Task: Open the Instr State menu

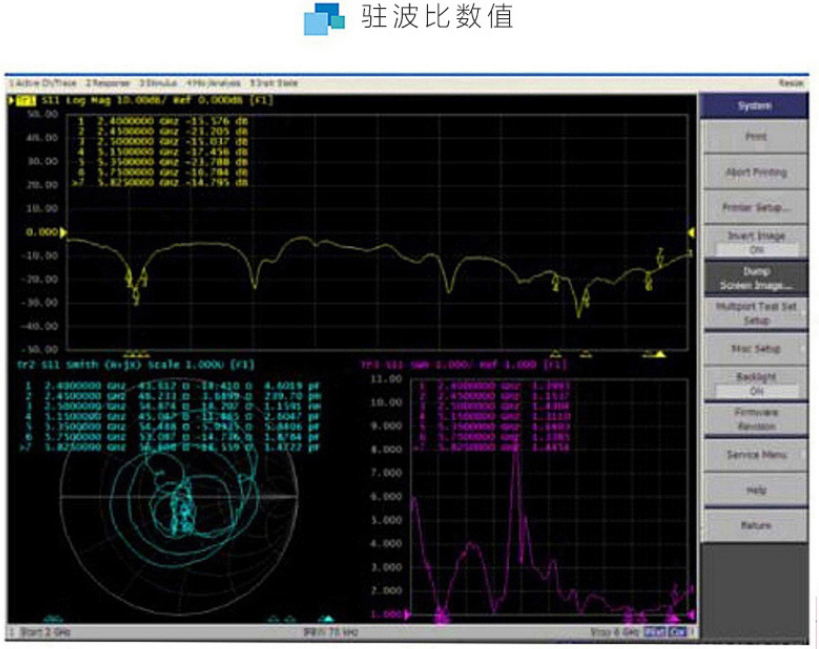Action: pos(273,83)
